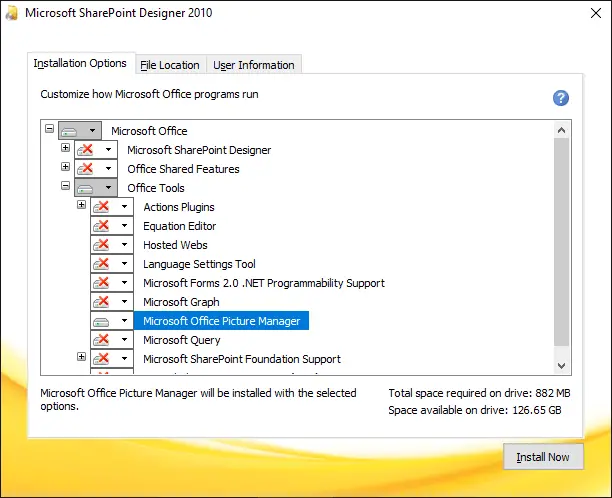Screen dimensions: 612x498
Task: Select the highlighted Microsoft Office Picture Manager label
Action: pos(221,321)
